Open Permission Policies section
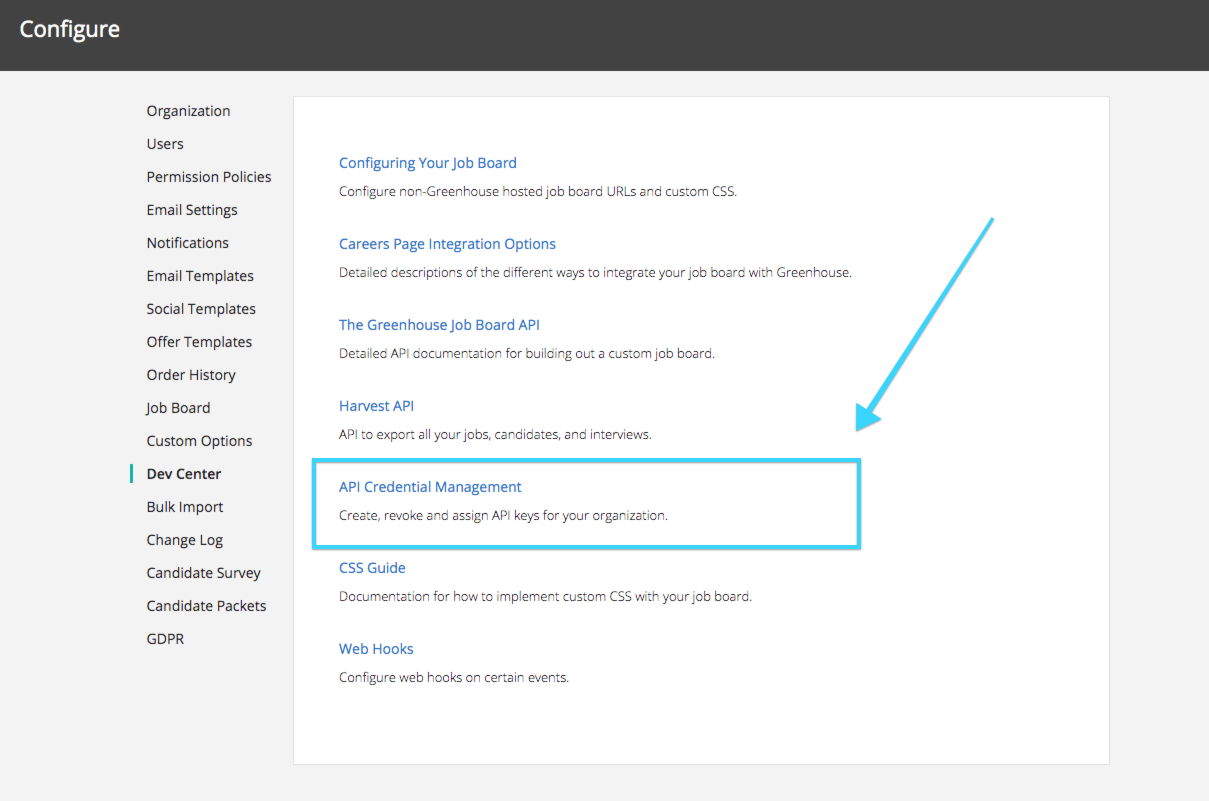The width and height of the screenshot is (1209, 801). tap(209, 177)
